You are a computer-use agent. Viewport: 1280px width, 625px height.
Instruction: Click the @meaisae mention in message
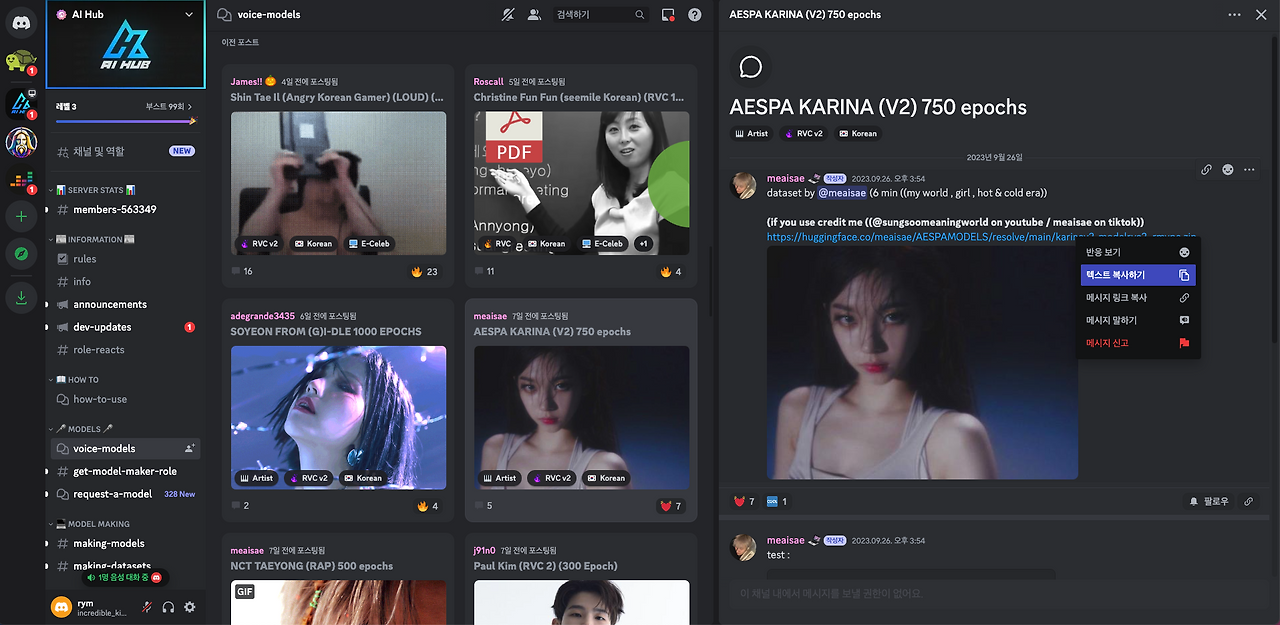842,193
